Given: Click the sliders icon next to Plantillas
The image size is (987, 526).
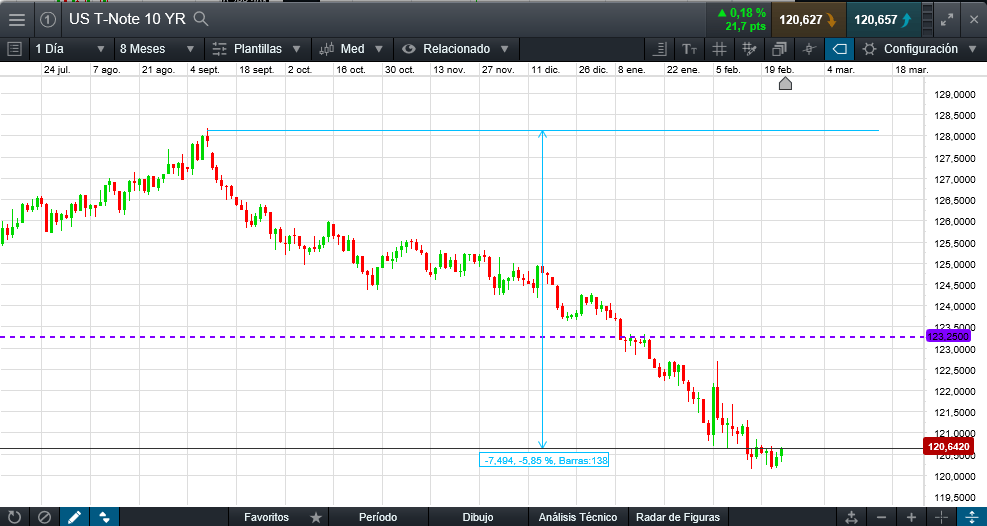Looking at the screenshot, I should (x=220, y=49).
